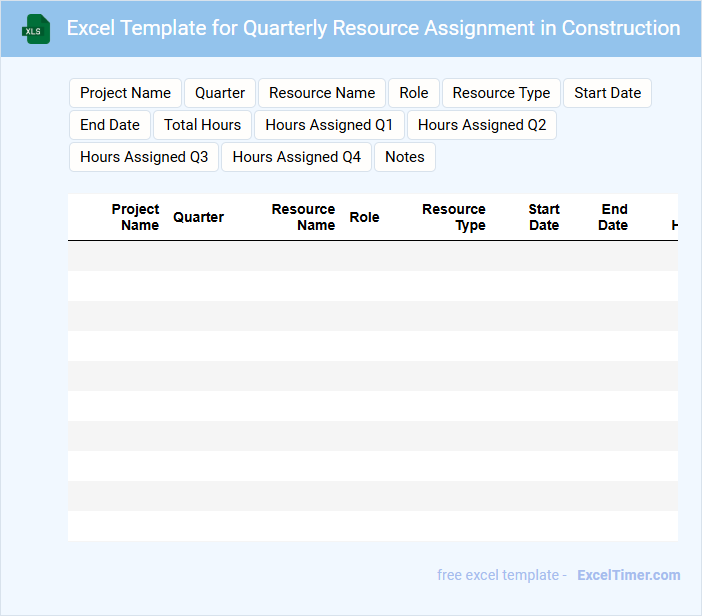Click the Resource Name tag
Image resolution: width=702 pixels, height=616 pixels.
tap(322, 93)
